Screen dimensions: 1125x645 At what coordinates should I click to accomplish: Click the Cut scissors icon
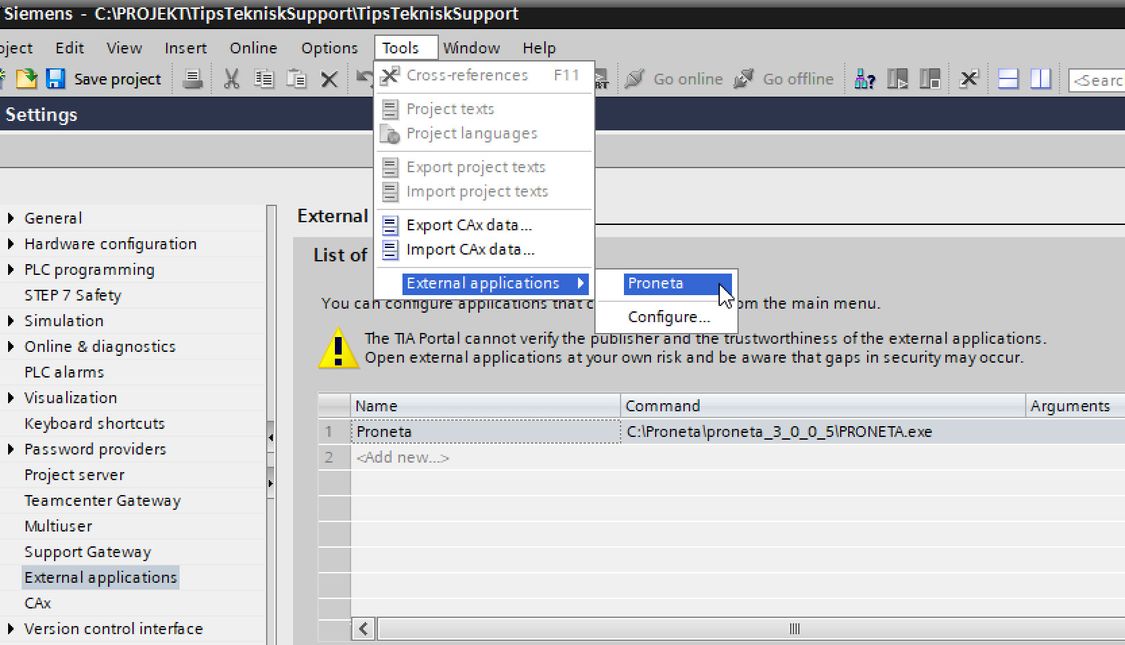[231, 78]
